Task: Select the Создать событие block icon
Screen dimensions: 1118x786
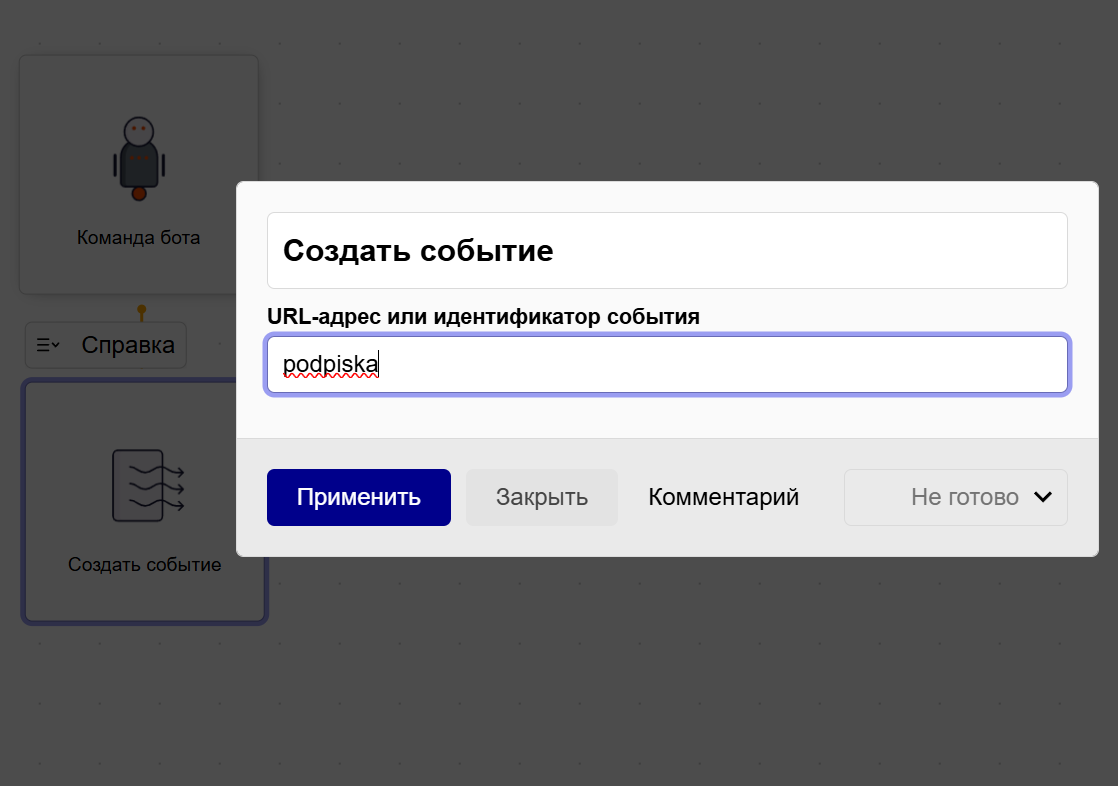Action: click(148, 486)
